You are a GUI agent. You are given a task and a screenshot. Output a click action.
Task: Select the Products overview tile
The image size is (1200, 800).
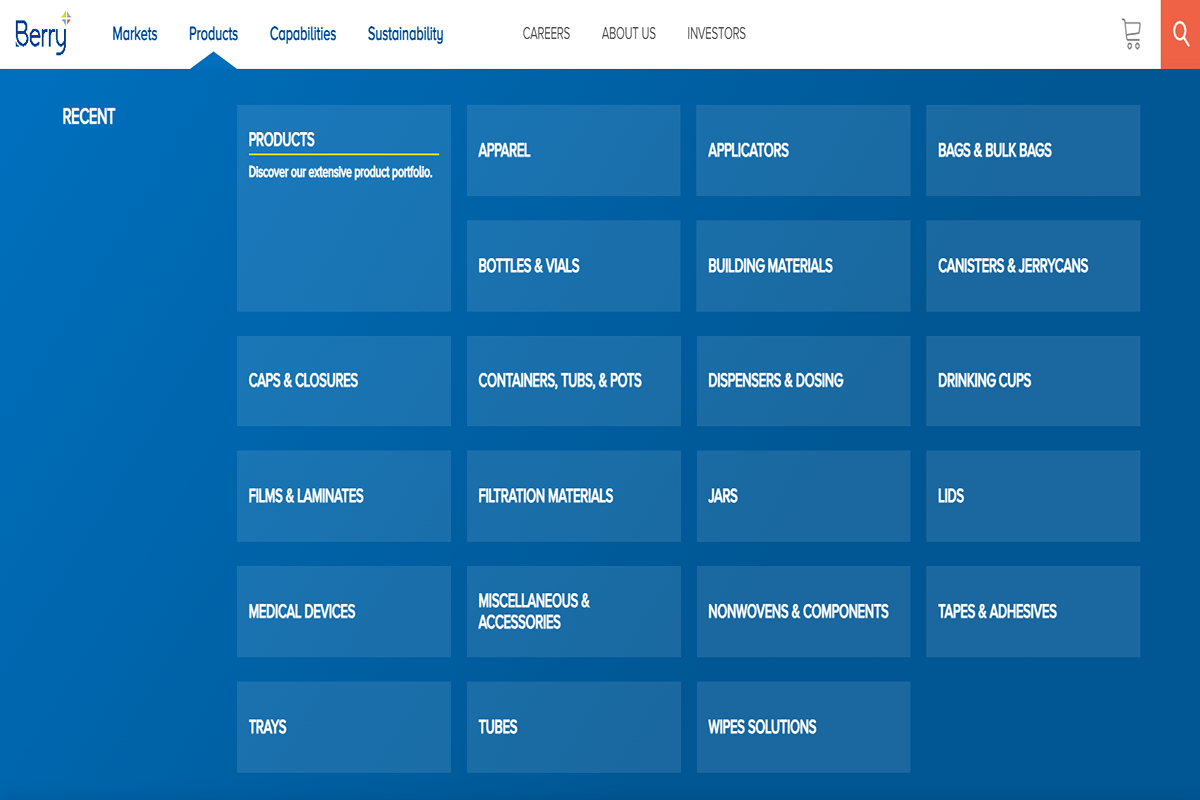[343, 208]
